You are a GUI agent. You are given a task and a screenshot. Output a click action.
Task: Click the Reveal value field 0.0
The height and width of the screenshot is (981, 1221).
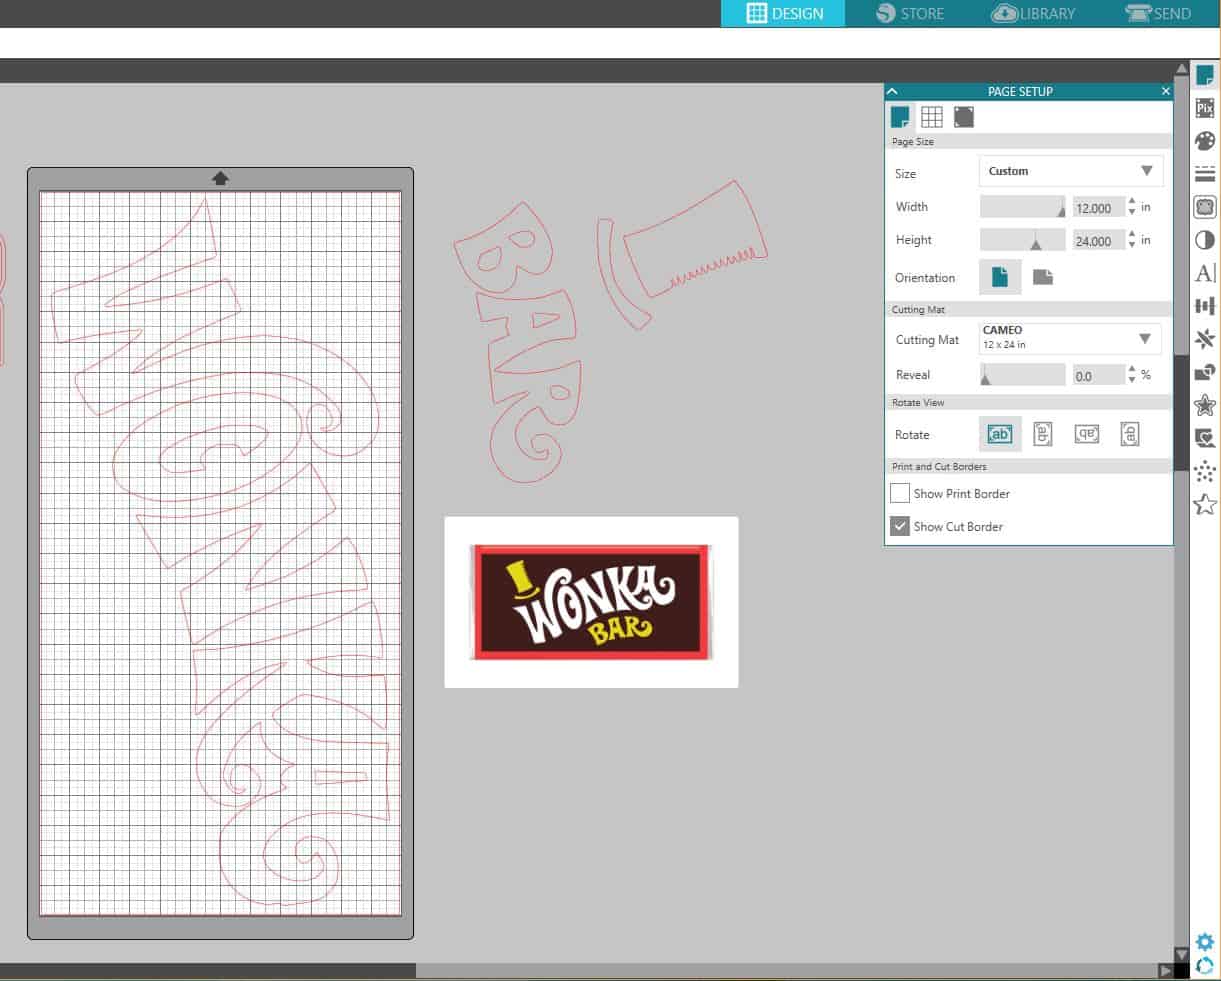click(1098, 376)
